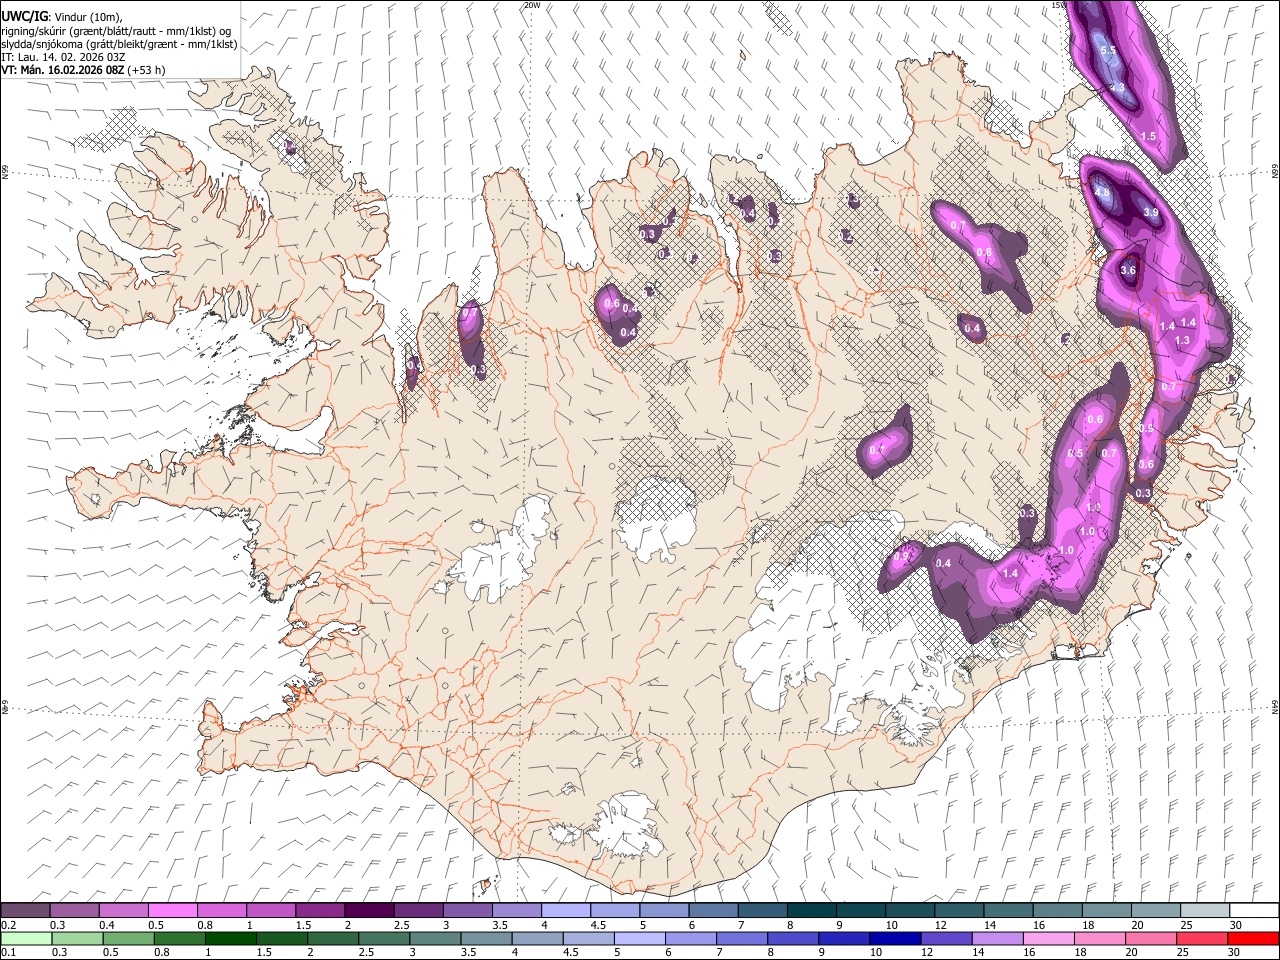Pick the dark teal 8 swatch, upper scale

pyautogui.click(x=811, y=910)
